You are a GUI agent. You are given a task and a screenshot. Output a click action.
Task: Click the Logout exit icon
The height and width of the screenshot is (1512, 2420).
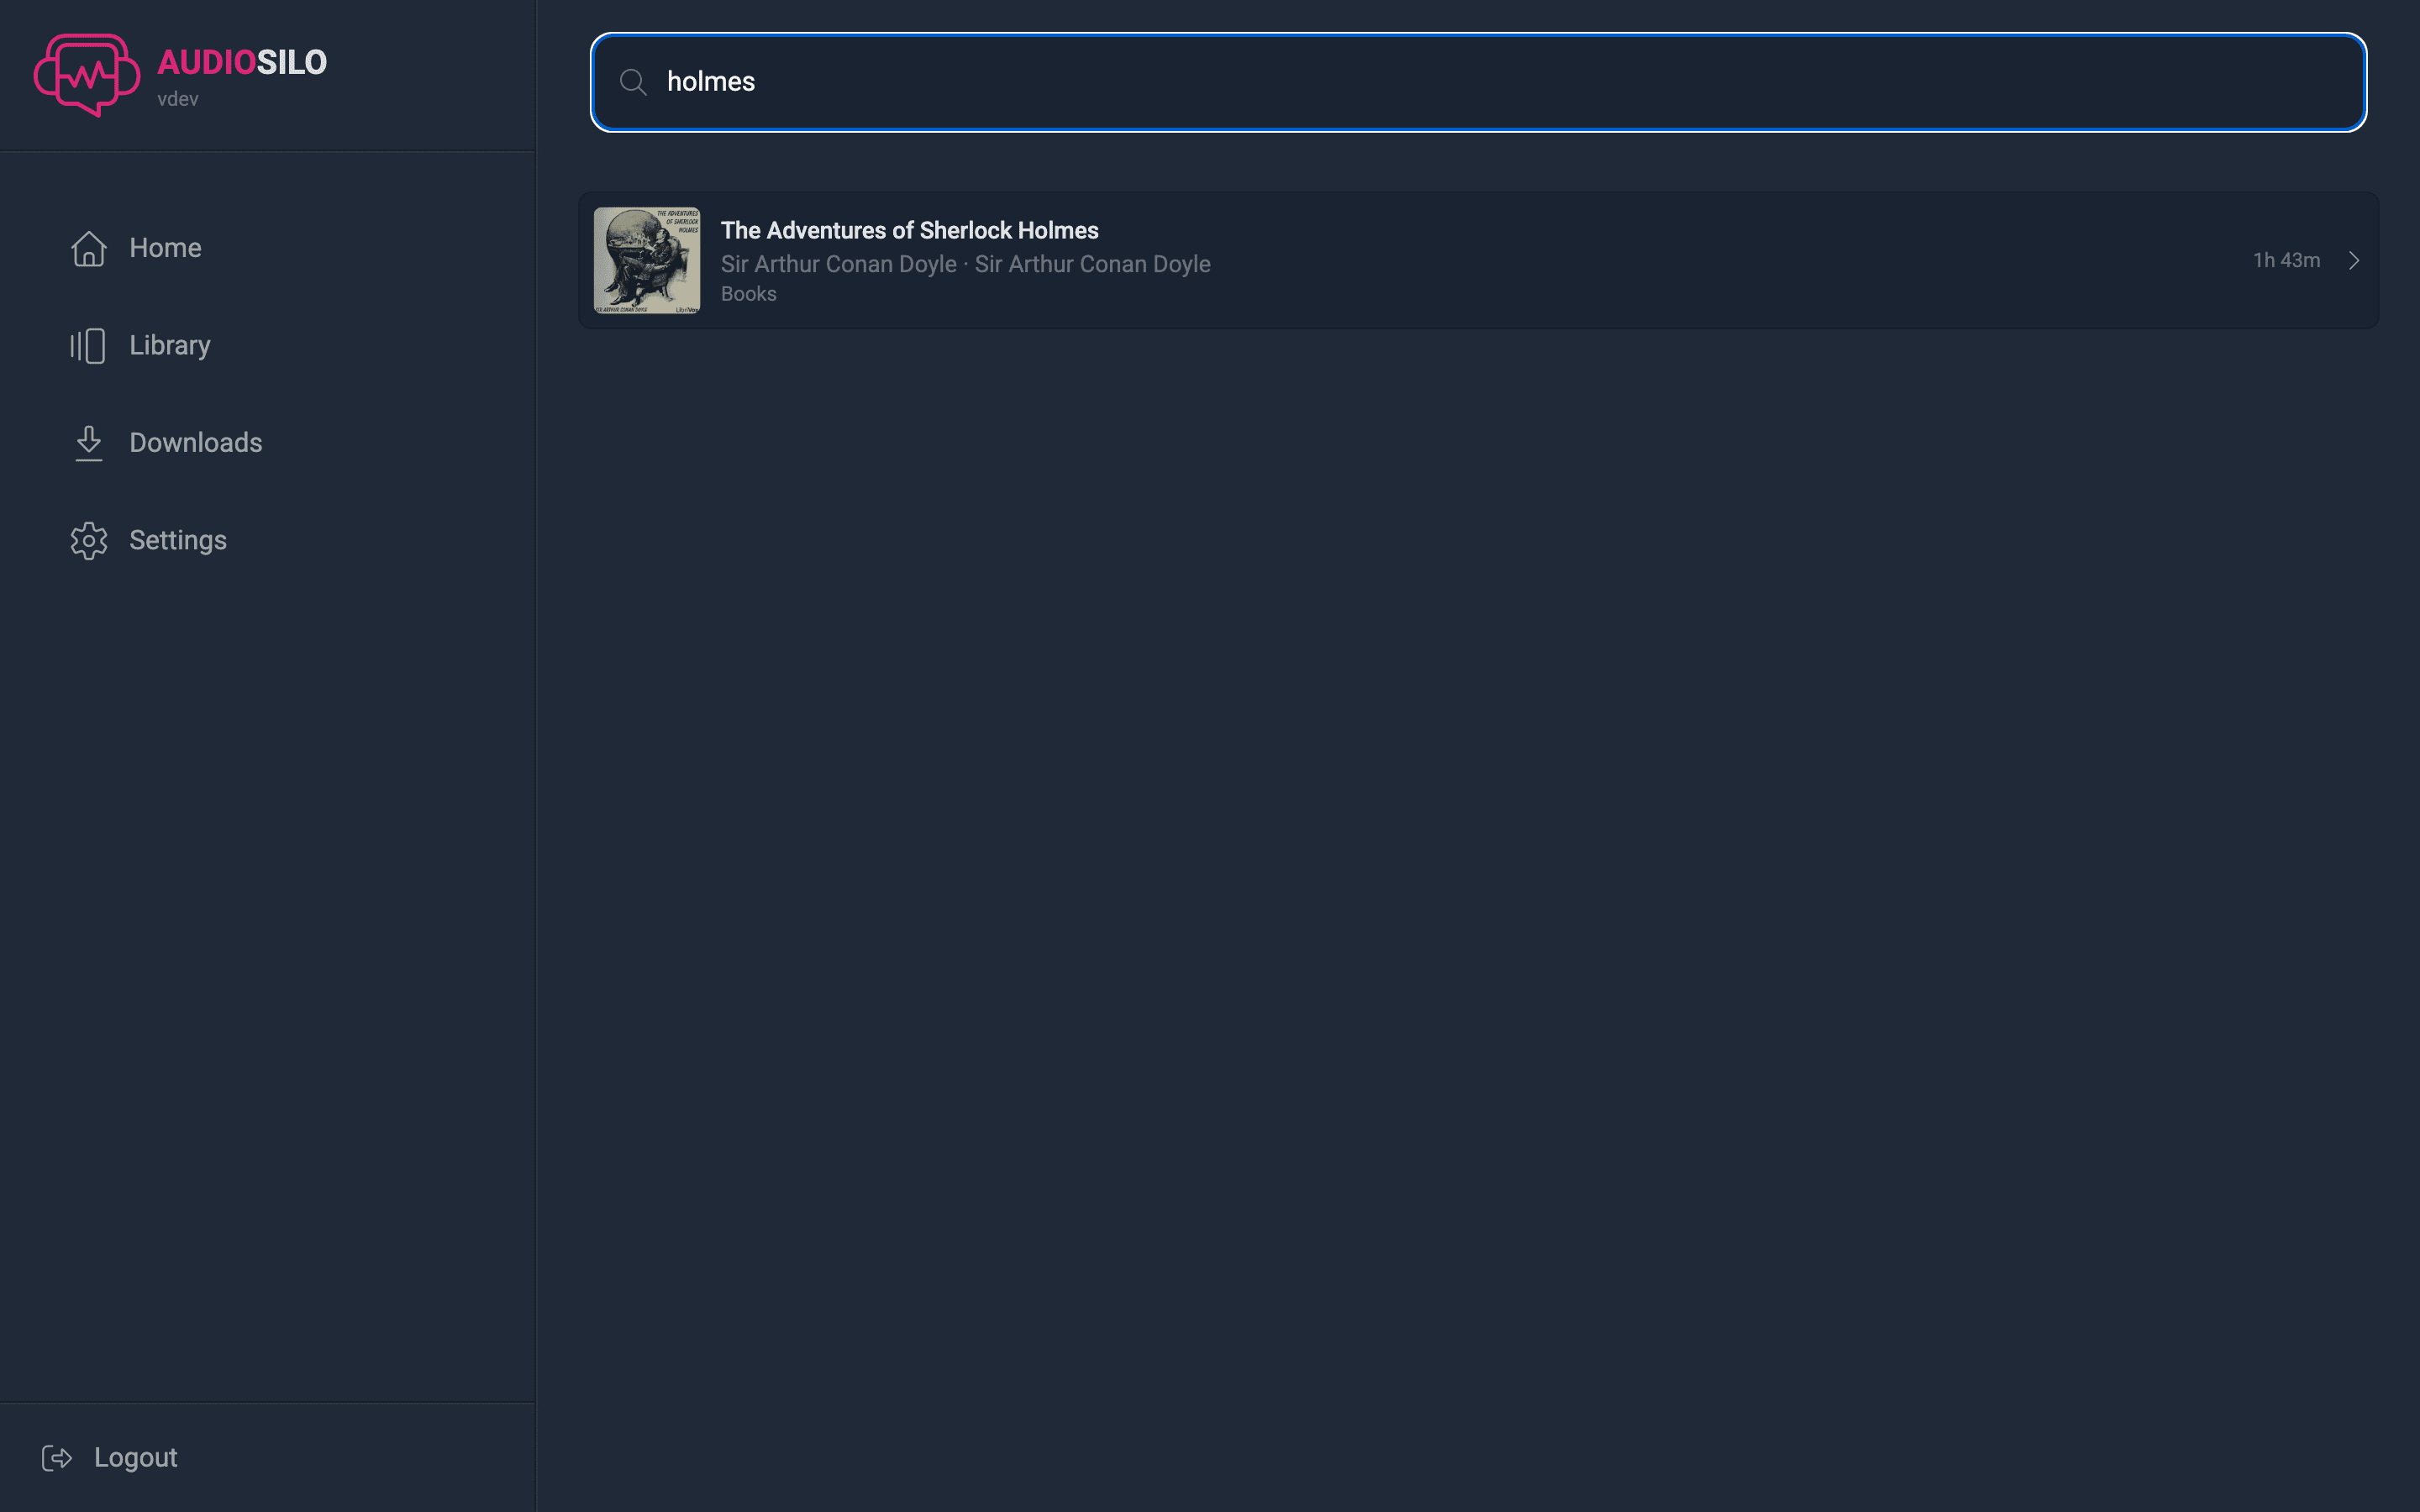point(57,1458)
